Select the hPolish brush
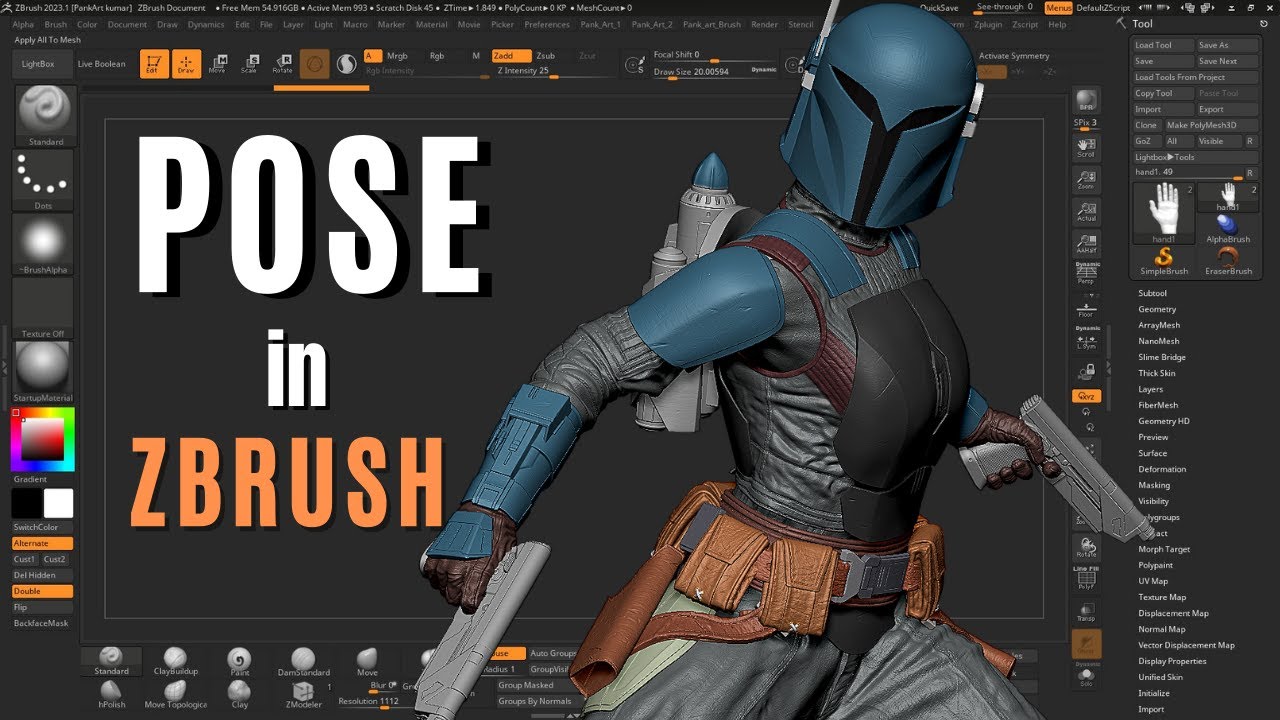 pos(111,694)
